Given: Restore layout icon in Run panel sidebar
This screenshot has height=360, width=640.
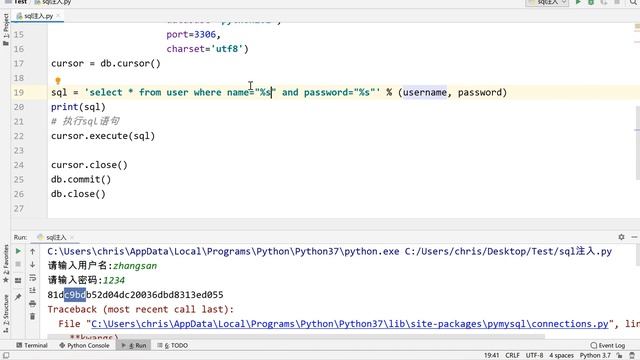Looking at the screenshot, I should point(18,280).
